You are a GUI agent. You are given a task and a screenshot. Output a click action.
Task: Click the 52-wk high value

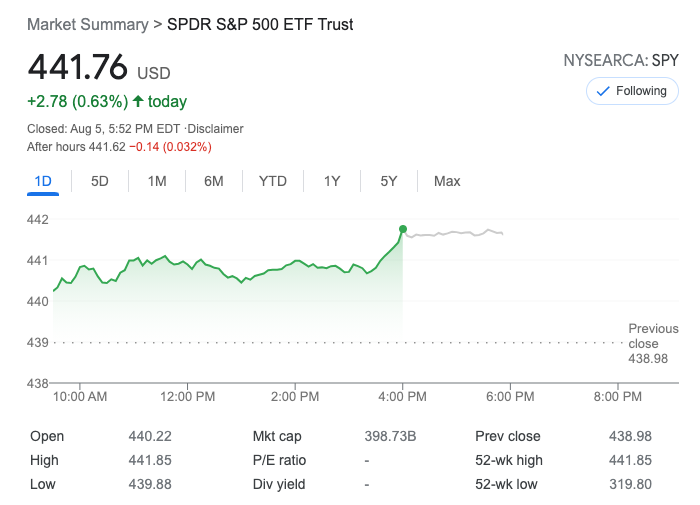point(630,460)
